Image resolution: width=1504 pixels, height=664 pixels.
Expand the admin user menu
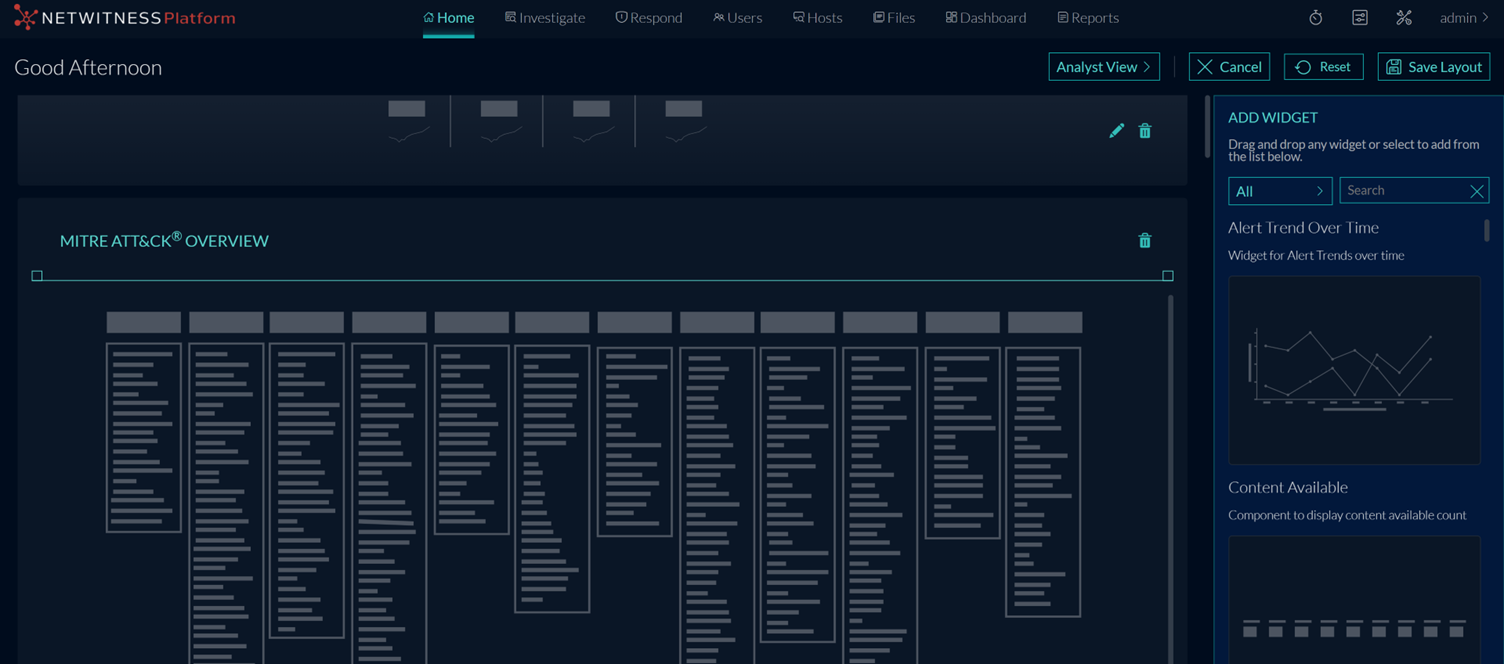(x=1464, y=18)
